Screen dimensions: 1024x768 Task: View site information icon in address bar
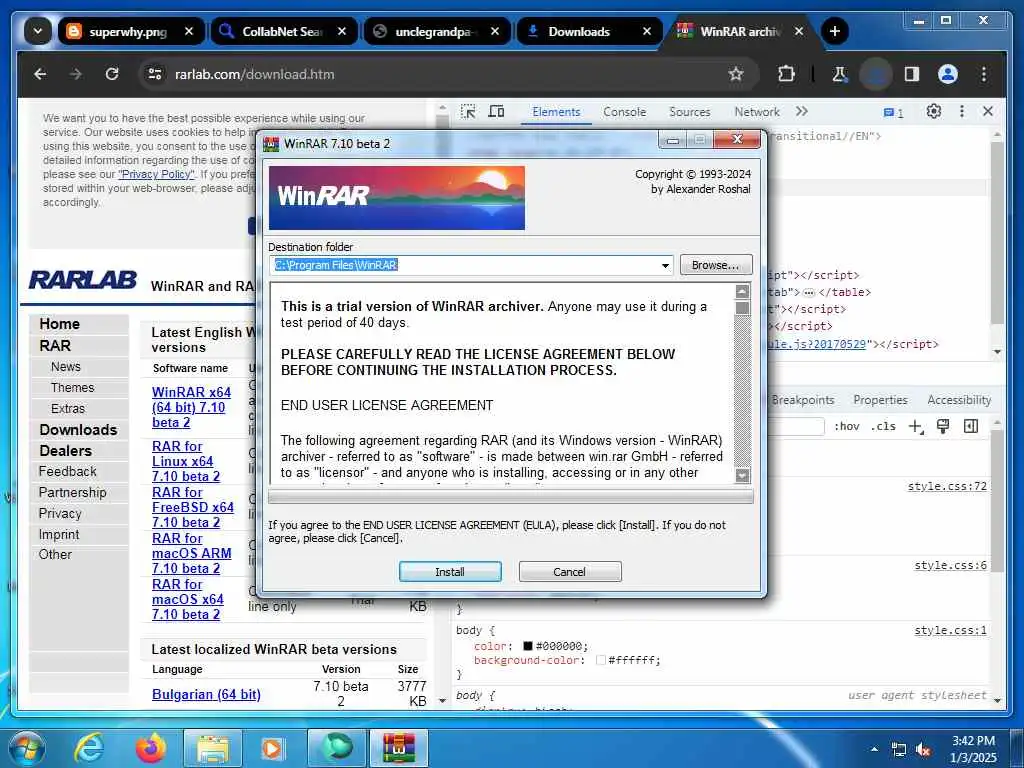(x=155, y=74)
